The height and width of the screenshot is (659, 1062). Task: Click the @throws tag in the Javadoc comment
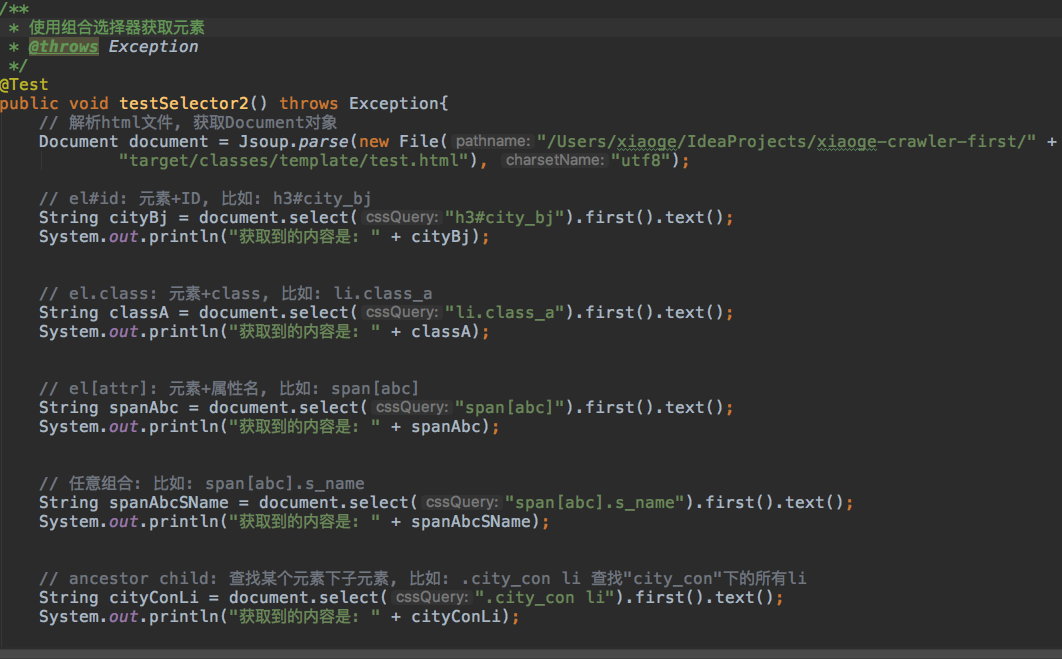coord(64,47)
